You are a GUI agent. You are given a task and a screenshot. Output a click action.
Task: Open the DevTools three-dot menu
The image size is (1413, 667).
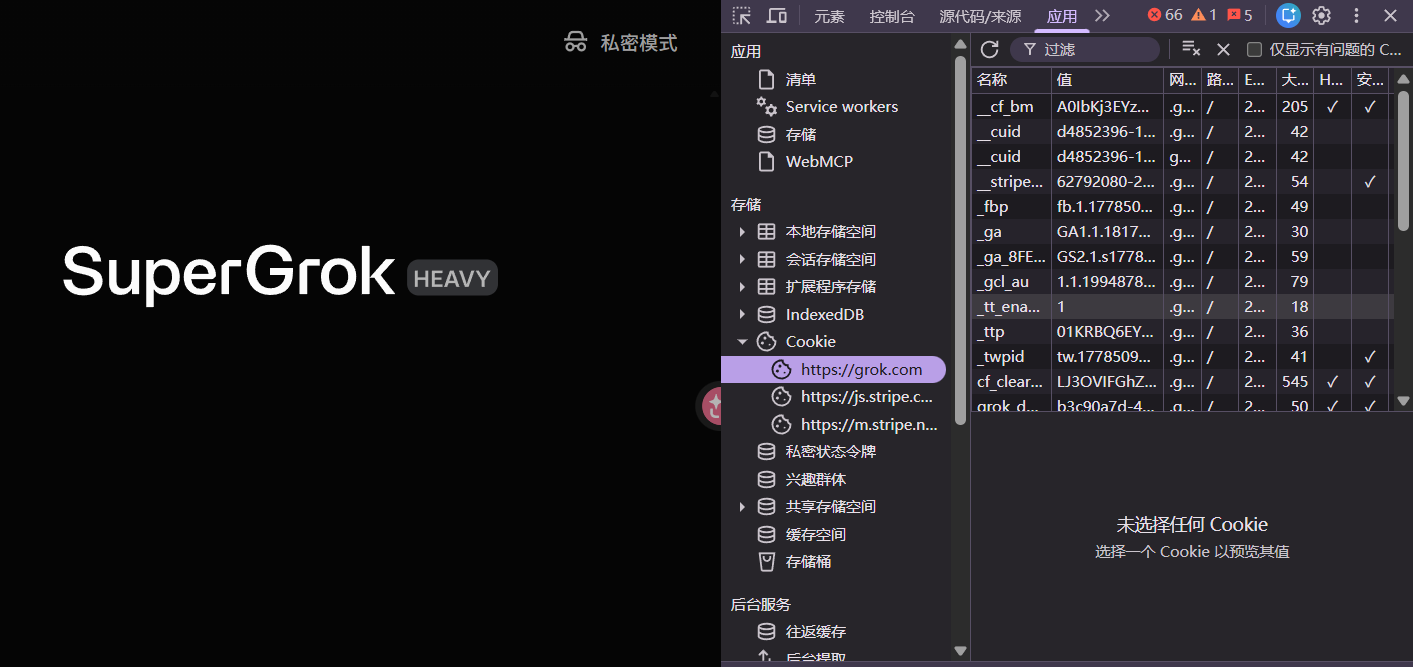coord(1357,15)
